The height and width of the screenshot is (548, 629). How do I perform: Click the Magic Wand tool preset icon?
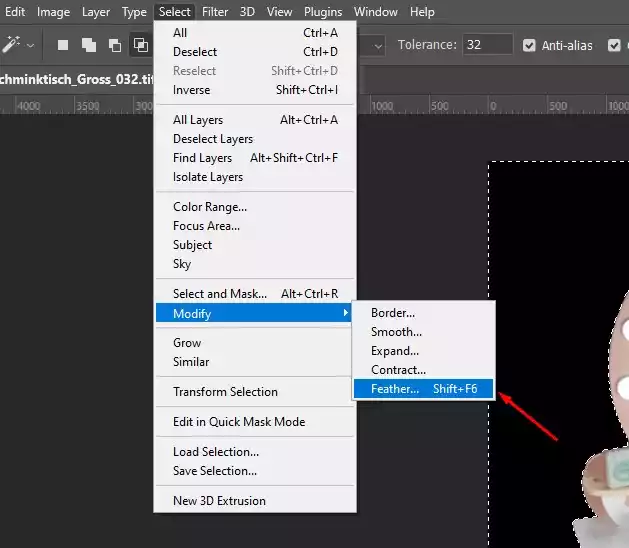[12, 45]
